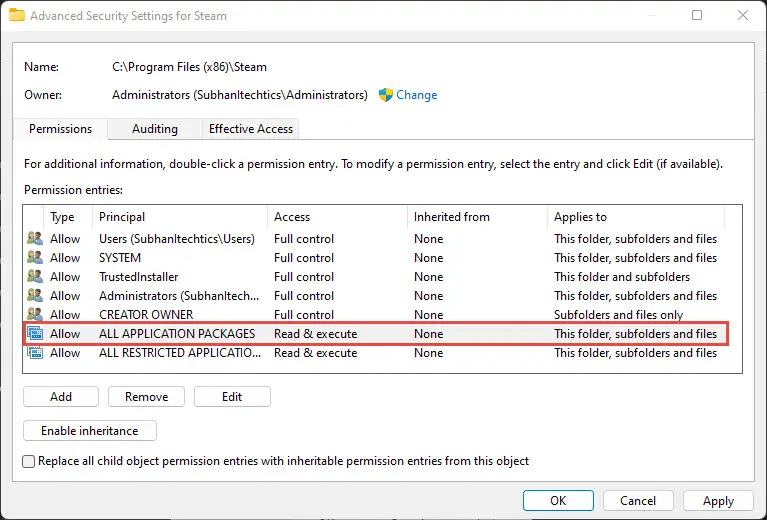The width and height of the screenshot is (767, 520).
Task: Maximize the Advanced Security Settings window
Action: coord(697,15)
